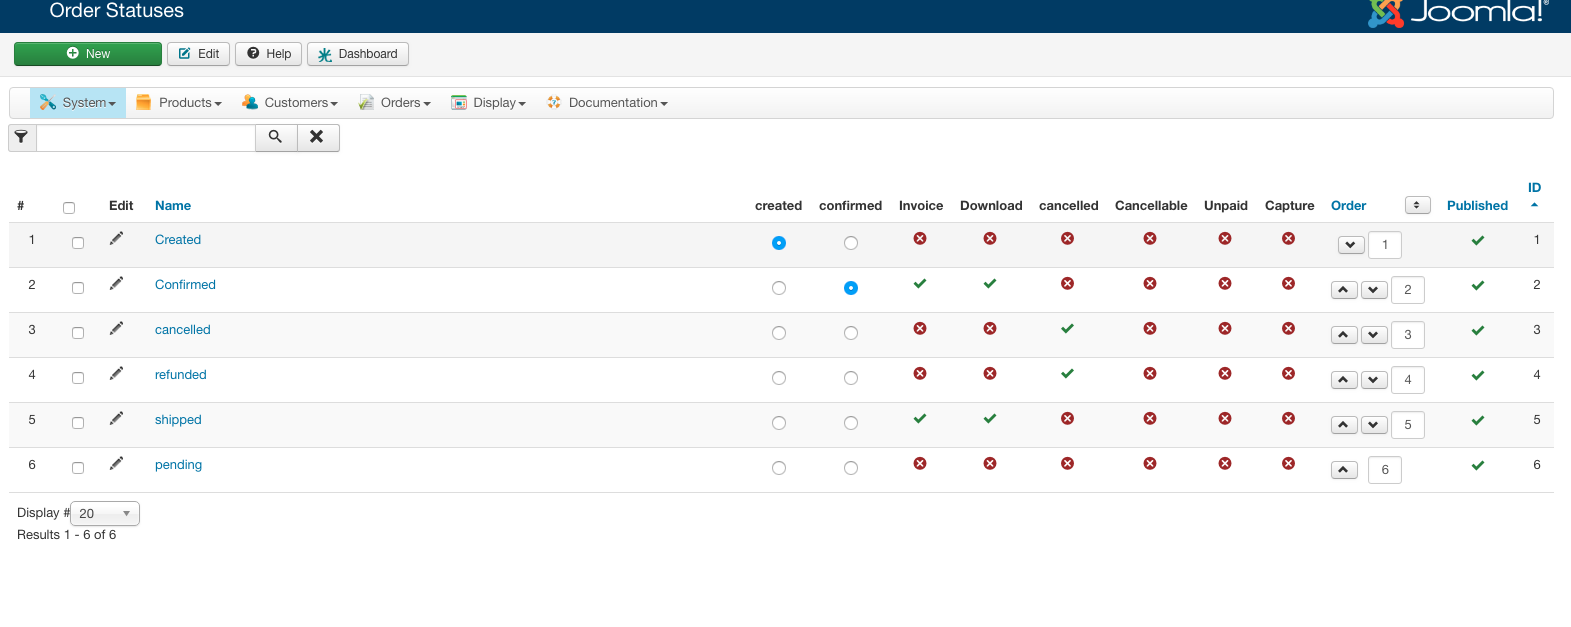Image resolution: width=1571 pixels, height=627 pixels.
Task: Toggle the Invoice checkmark for Confirmed row
Action: (x=920, y=284)
